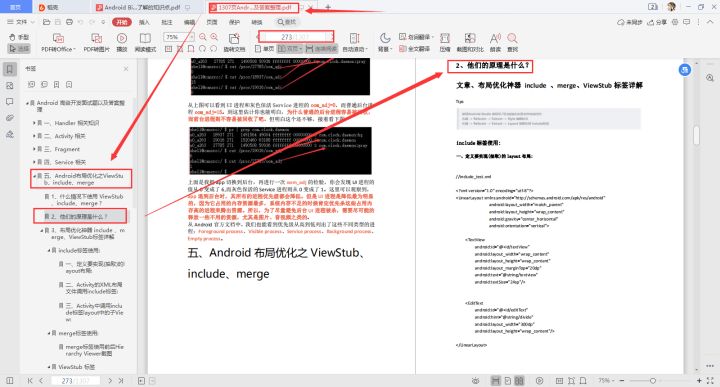Image resolution: width=720 pixels, height=387 pixels.
Task: Expand 四、Service 相关 bookmark
Action: click(x=34, y=162)
